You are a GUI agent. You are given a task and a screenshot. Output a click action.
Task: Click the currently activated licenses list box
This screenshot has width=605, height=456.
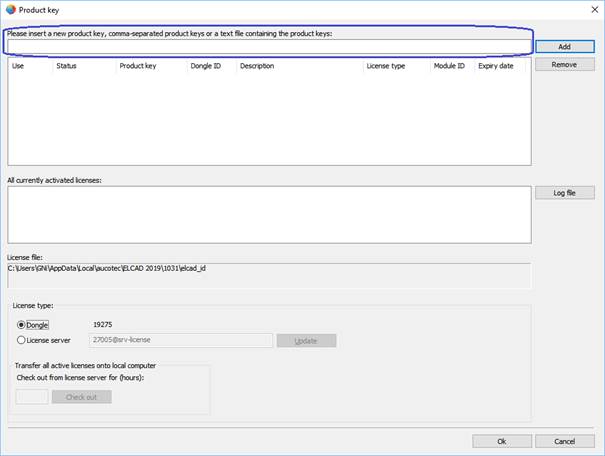[x=268, y=214]
